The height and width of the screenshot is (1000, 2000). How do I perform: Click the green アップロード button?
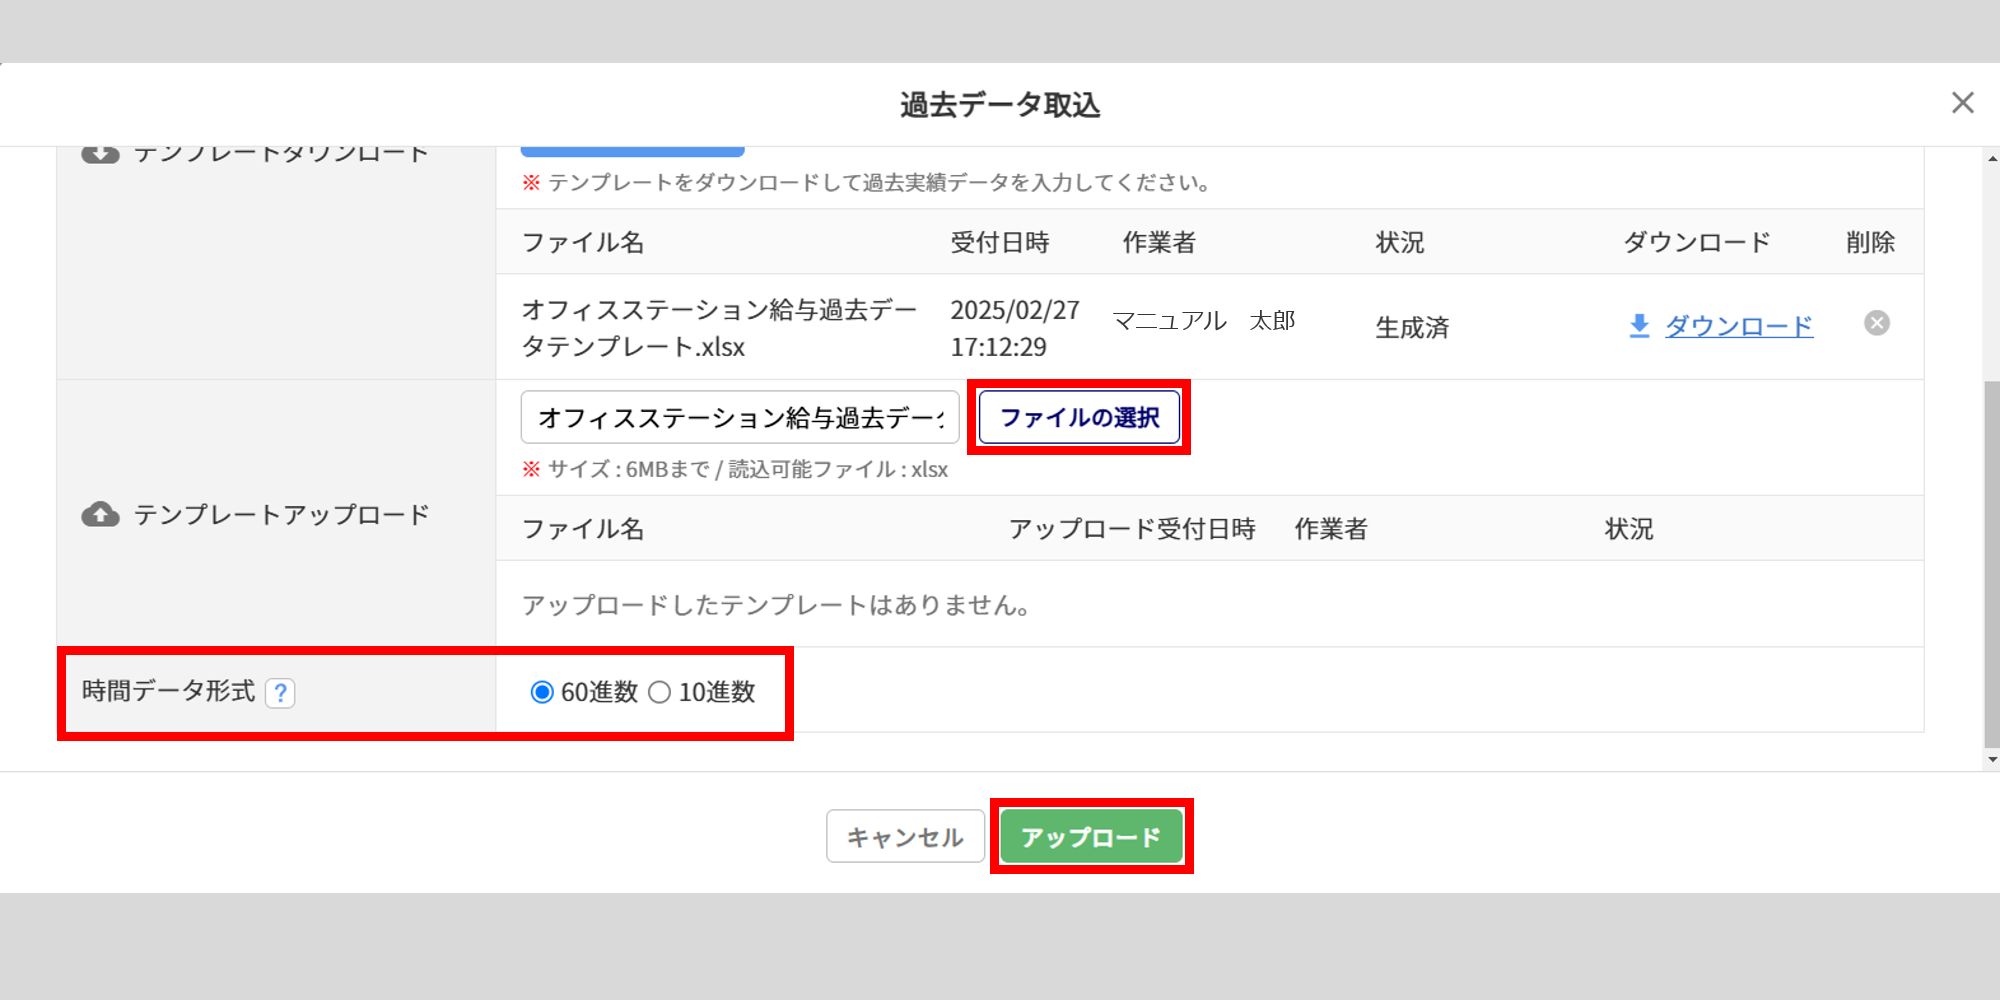[1091, 836]
